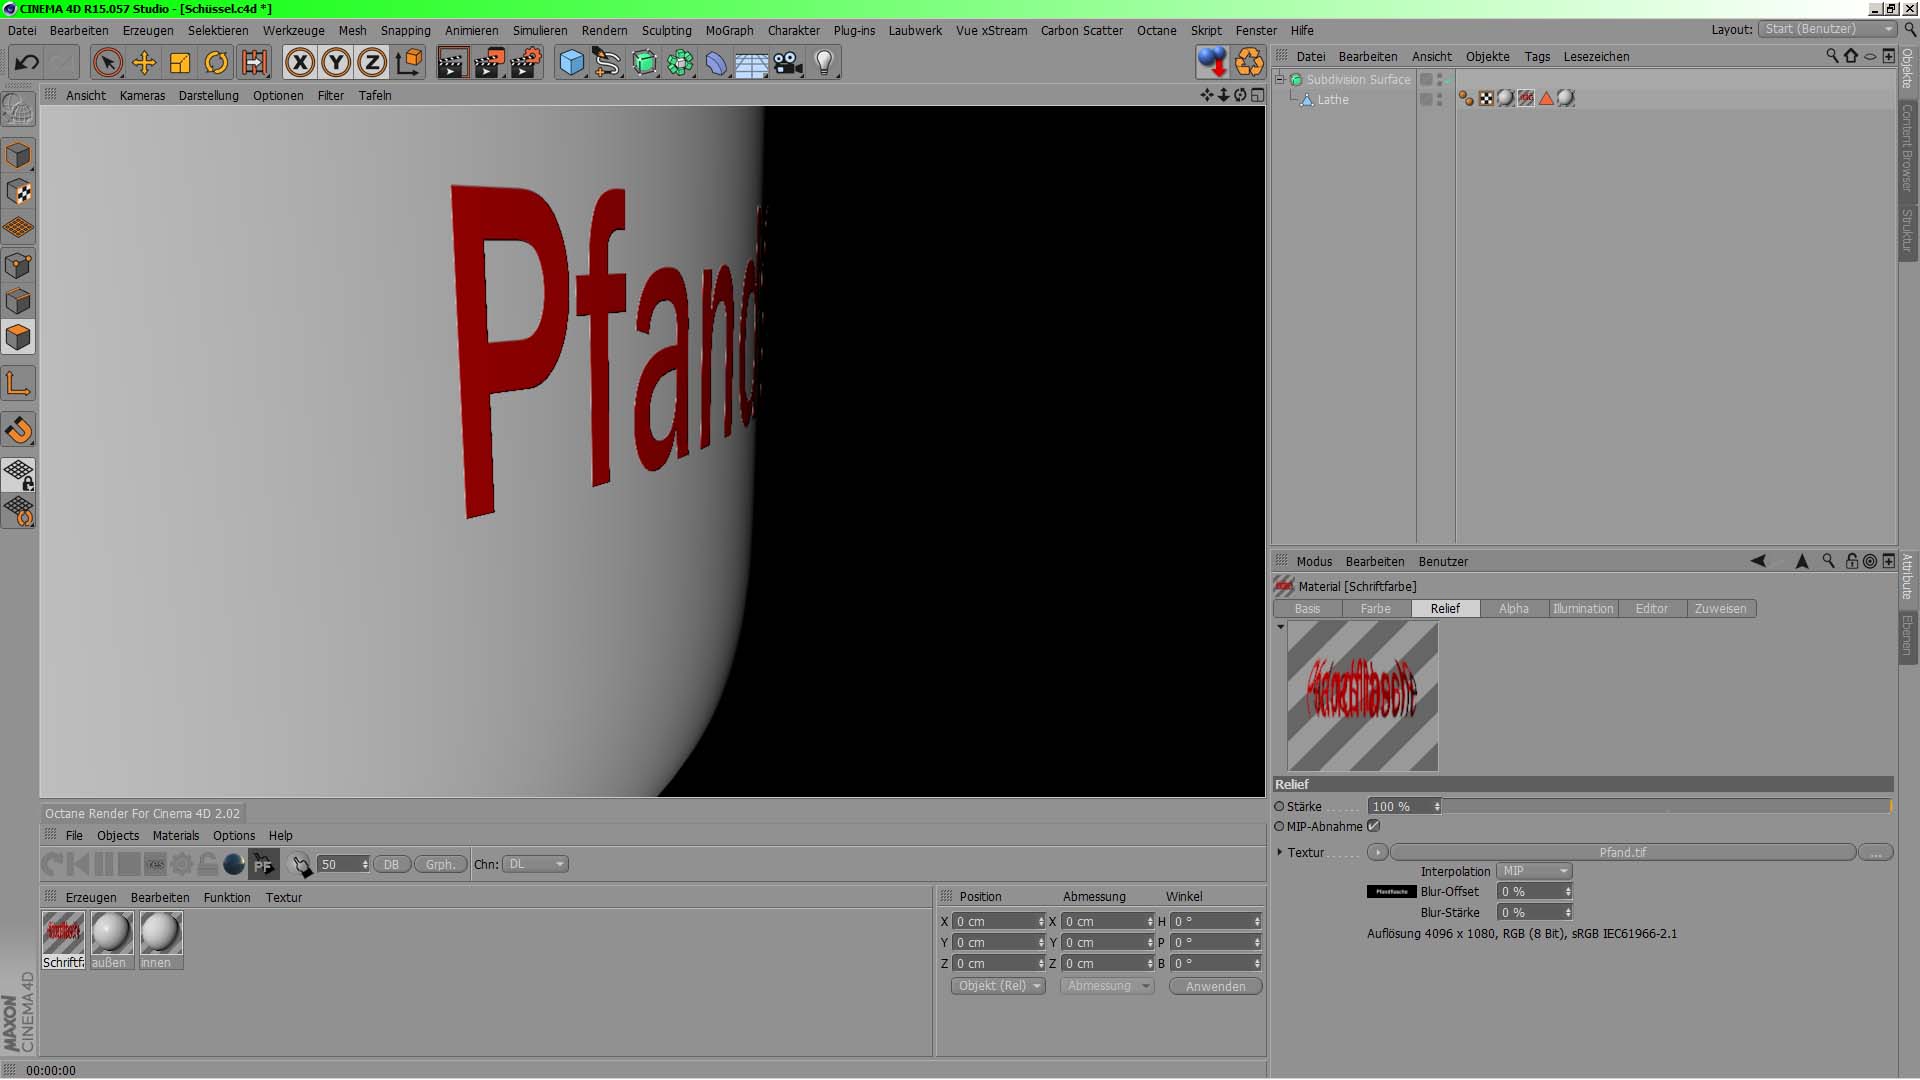Click the light bulb icon
Screen dimensions: 1920x1080
tap(824, 63)
